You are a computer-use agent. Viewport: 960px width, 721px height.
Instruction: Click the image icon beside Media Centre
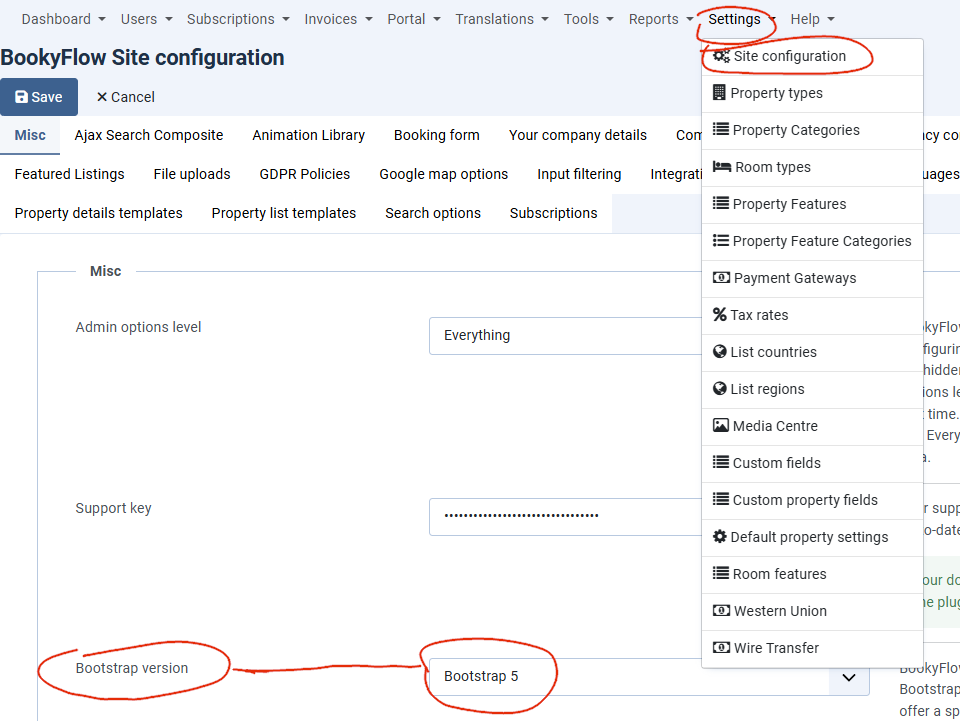pyautogui.click(x=721, y=425)
